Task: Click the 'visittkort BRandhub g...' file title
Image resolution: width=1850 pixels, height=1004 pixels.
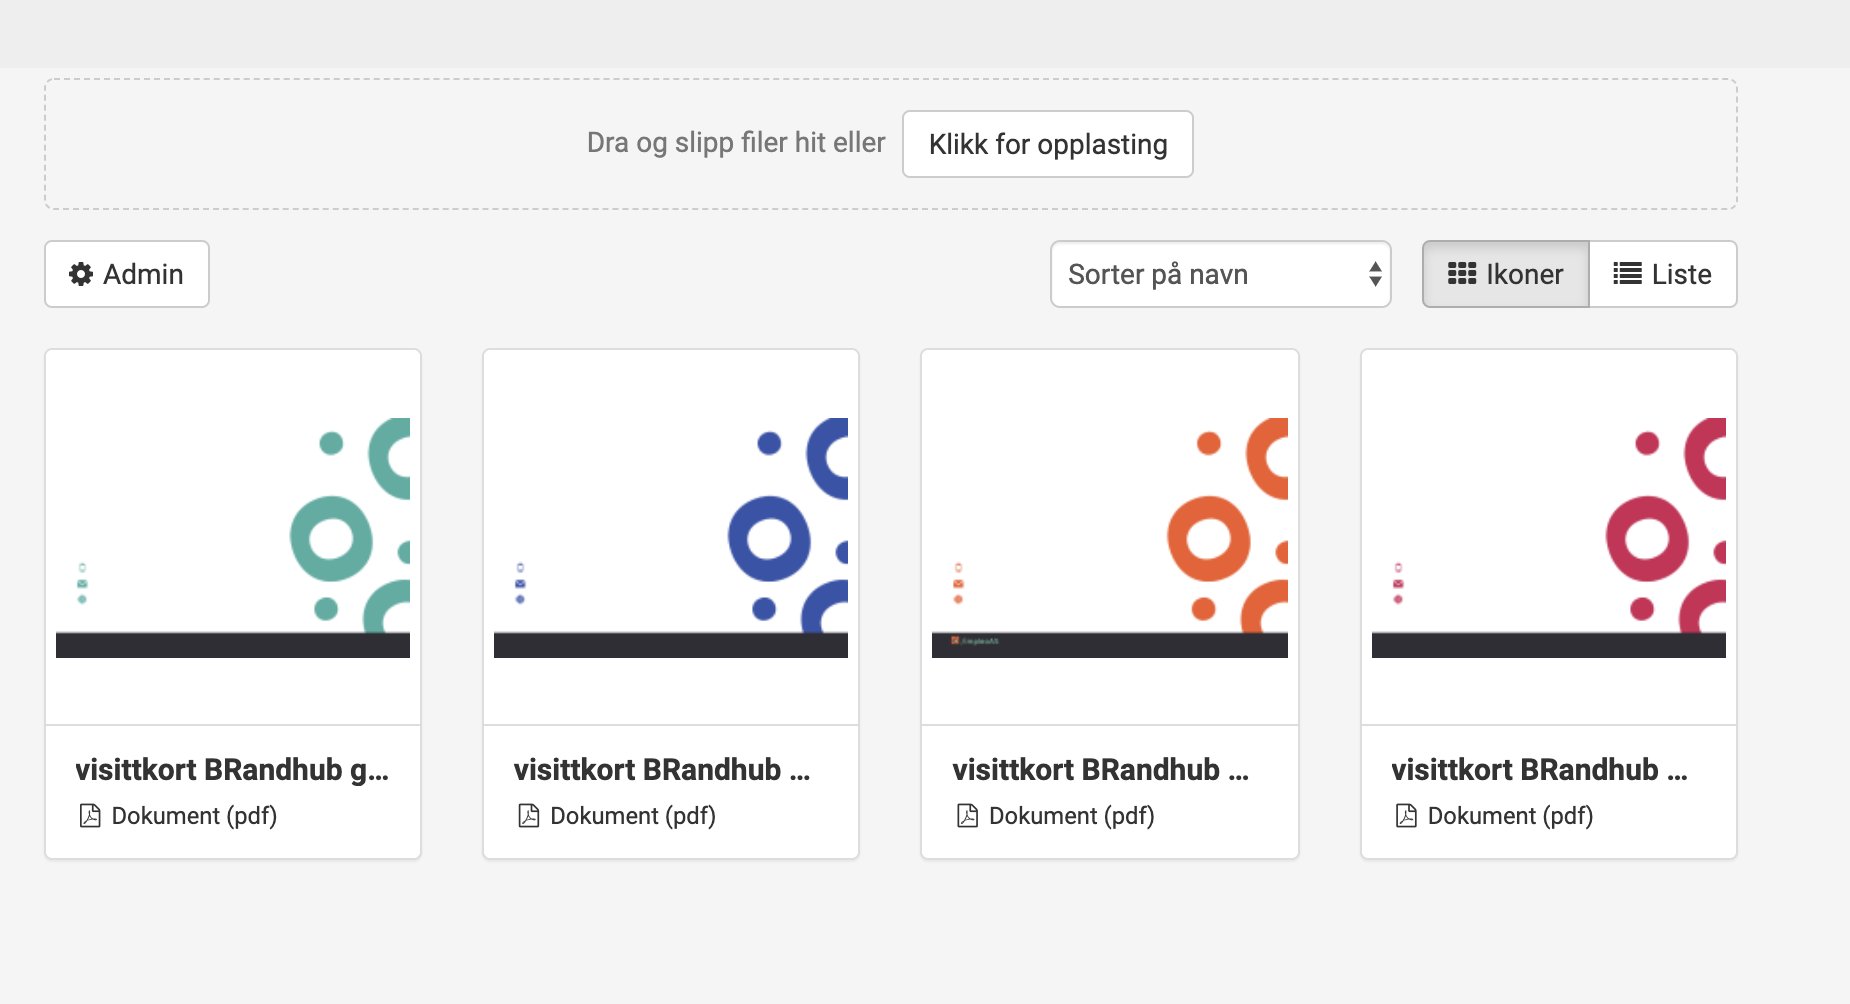Action: click(232, 770)
